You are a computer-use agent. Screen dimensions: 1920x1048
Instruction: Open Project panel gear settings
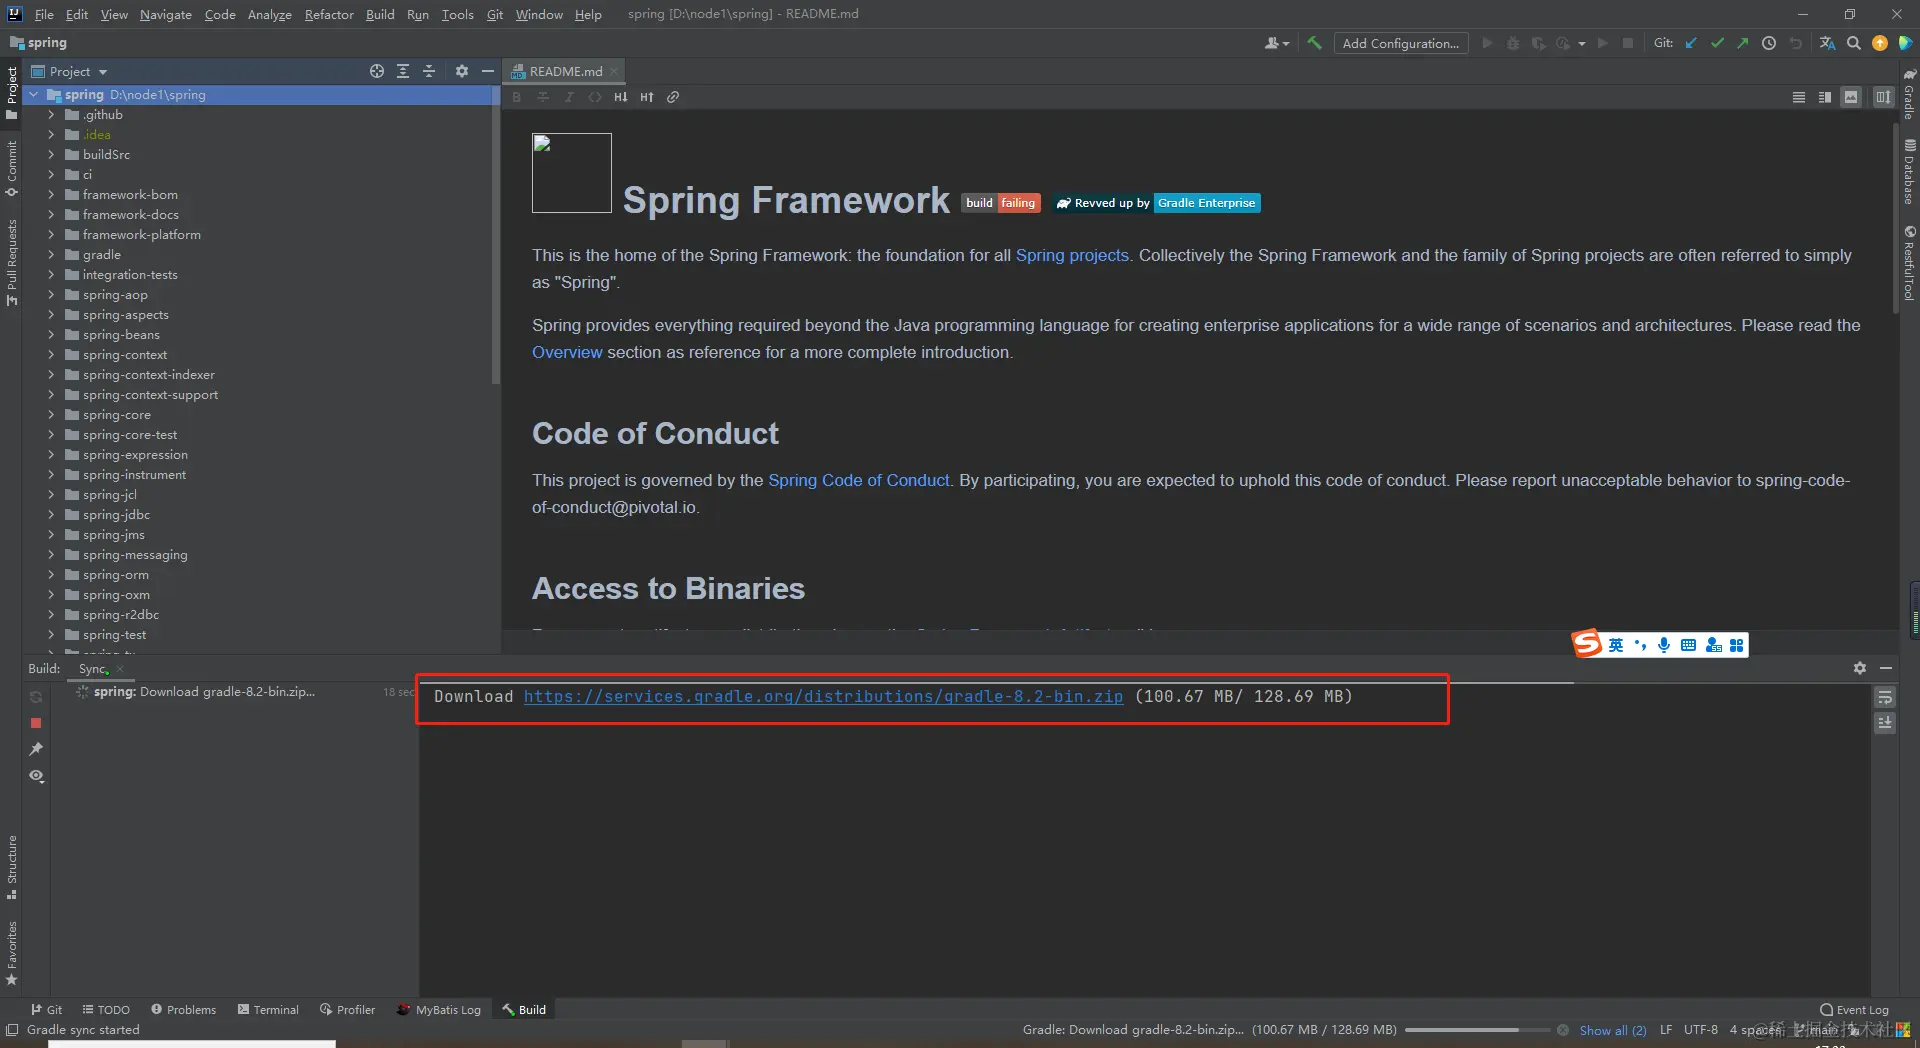coord(462,71)
